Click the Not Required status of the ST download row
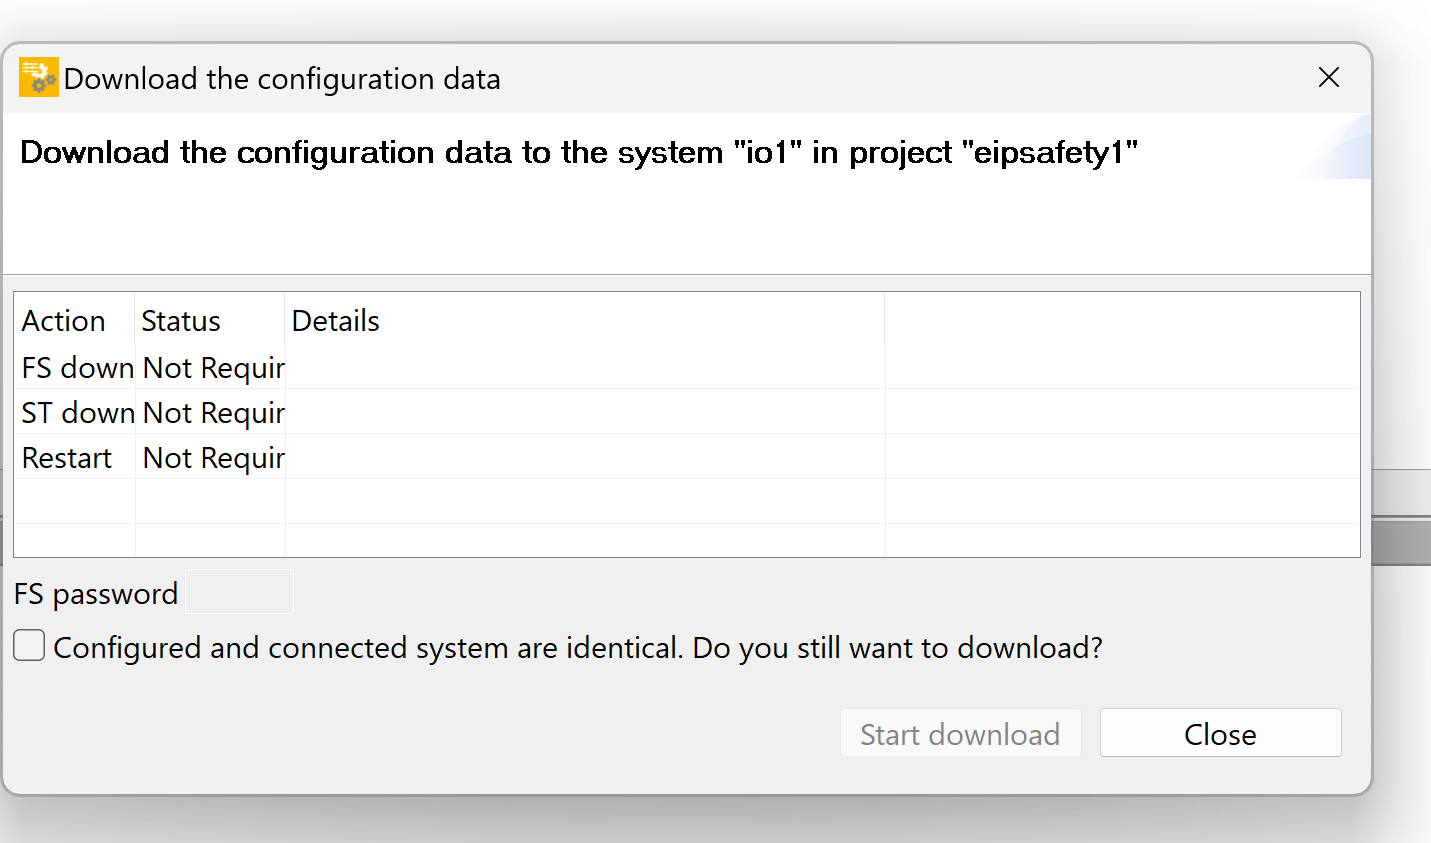 [213, 413]
